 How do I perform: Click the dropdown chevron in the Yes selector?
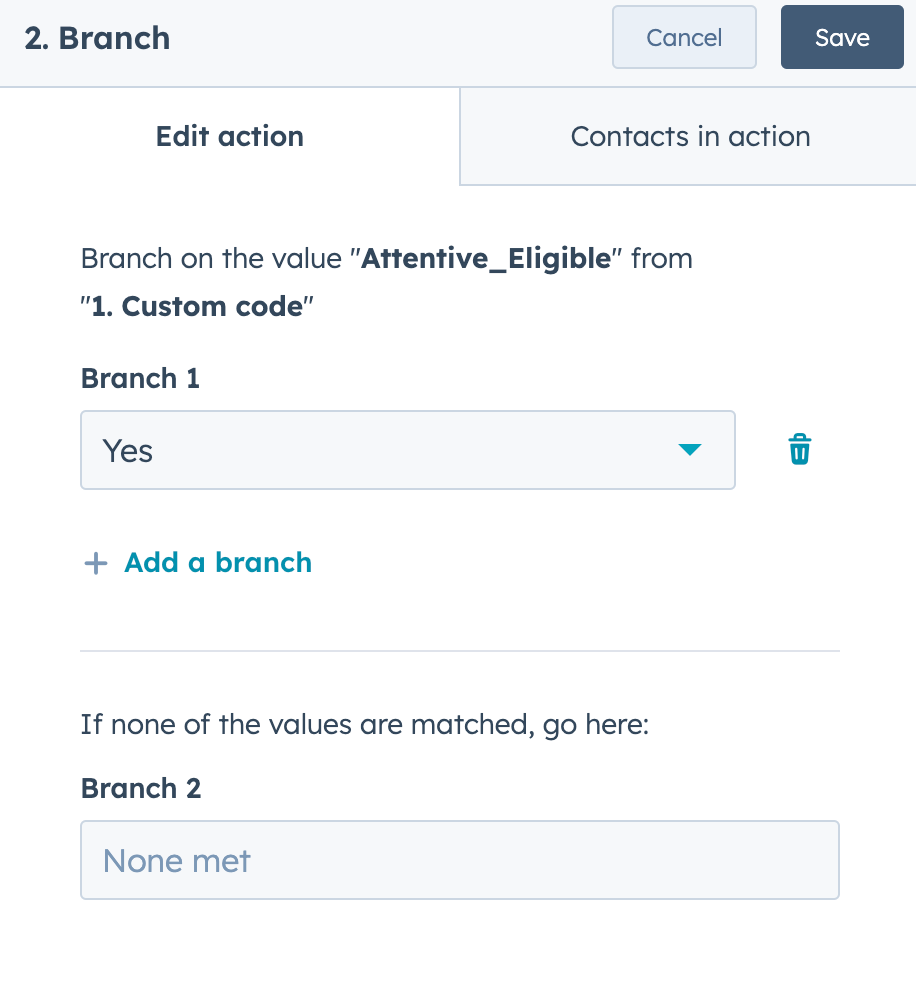[690, 450]
